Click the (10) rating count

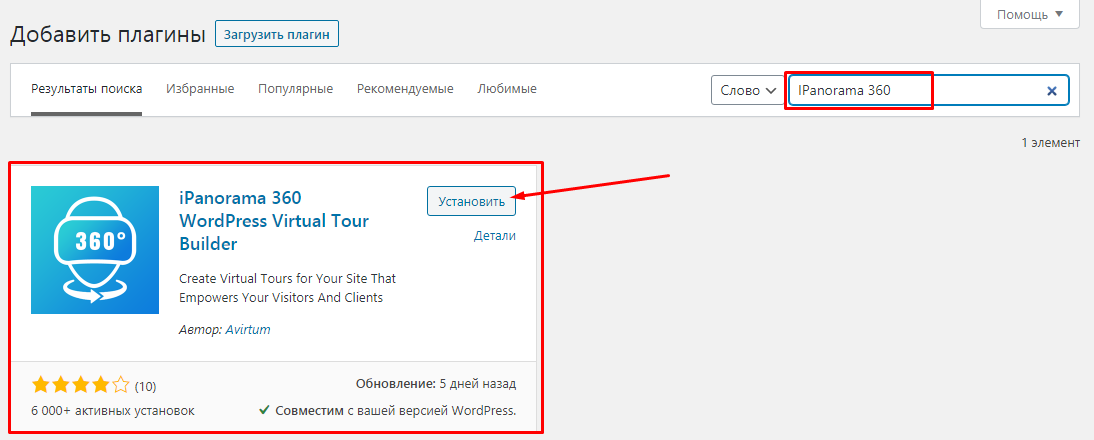click(145, 386)
